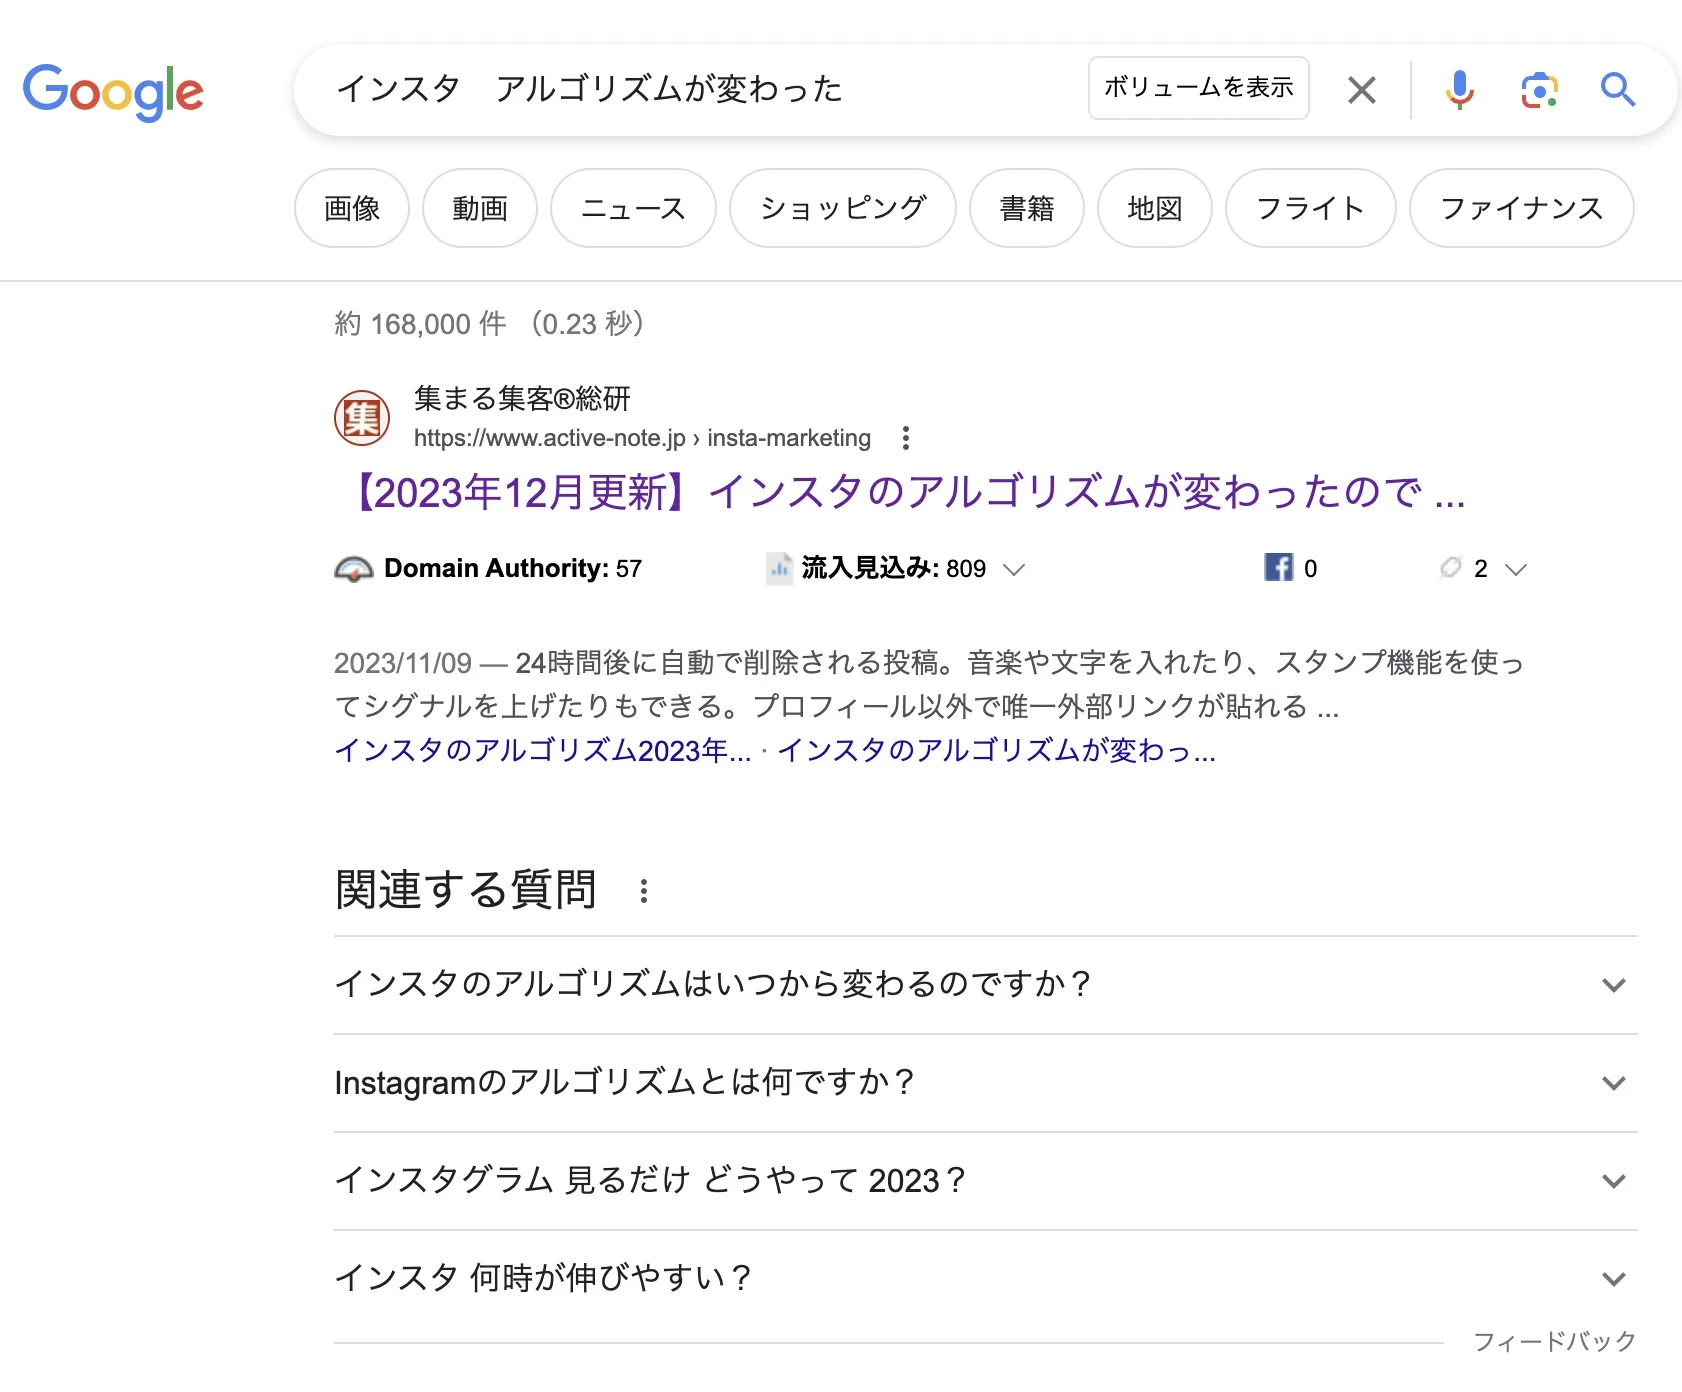Switch to the 画像 tab
The width and height of the screenshot is (1682, 1392).
352,208
